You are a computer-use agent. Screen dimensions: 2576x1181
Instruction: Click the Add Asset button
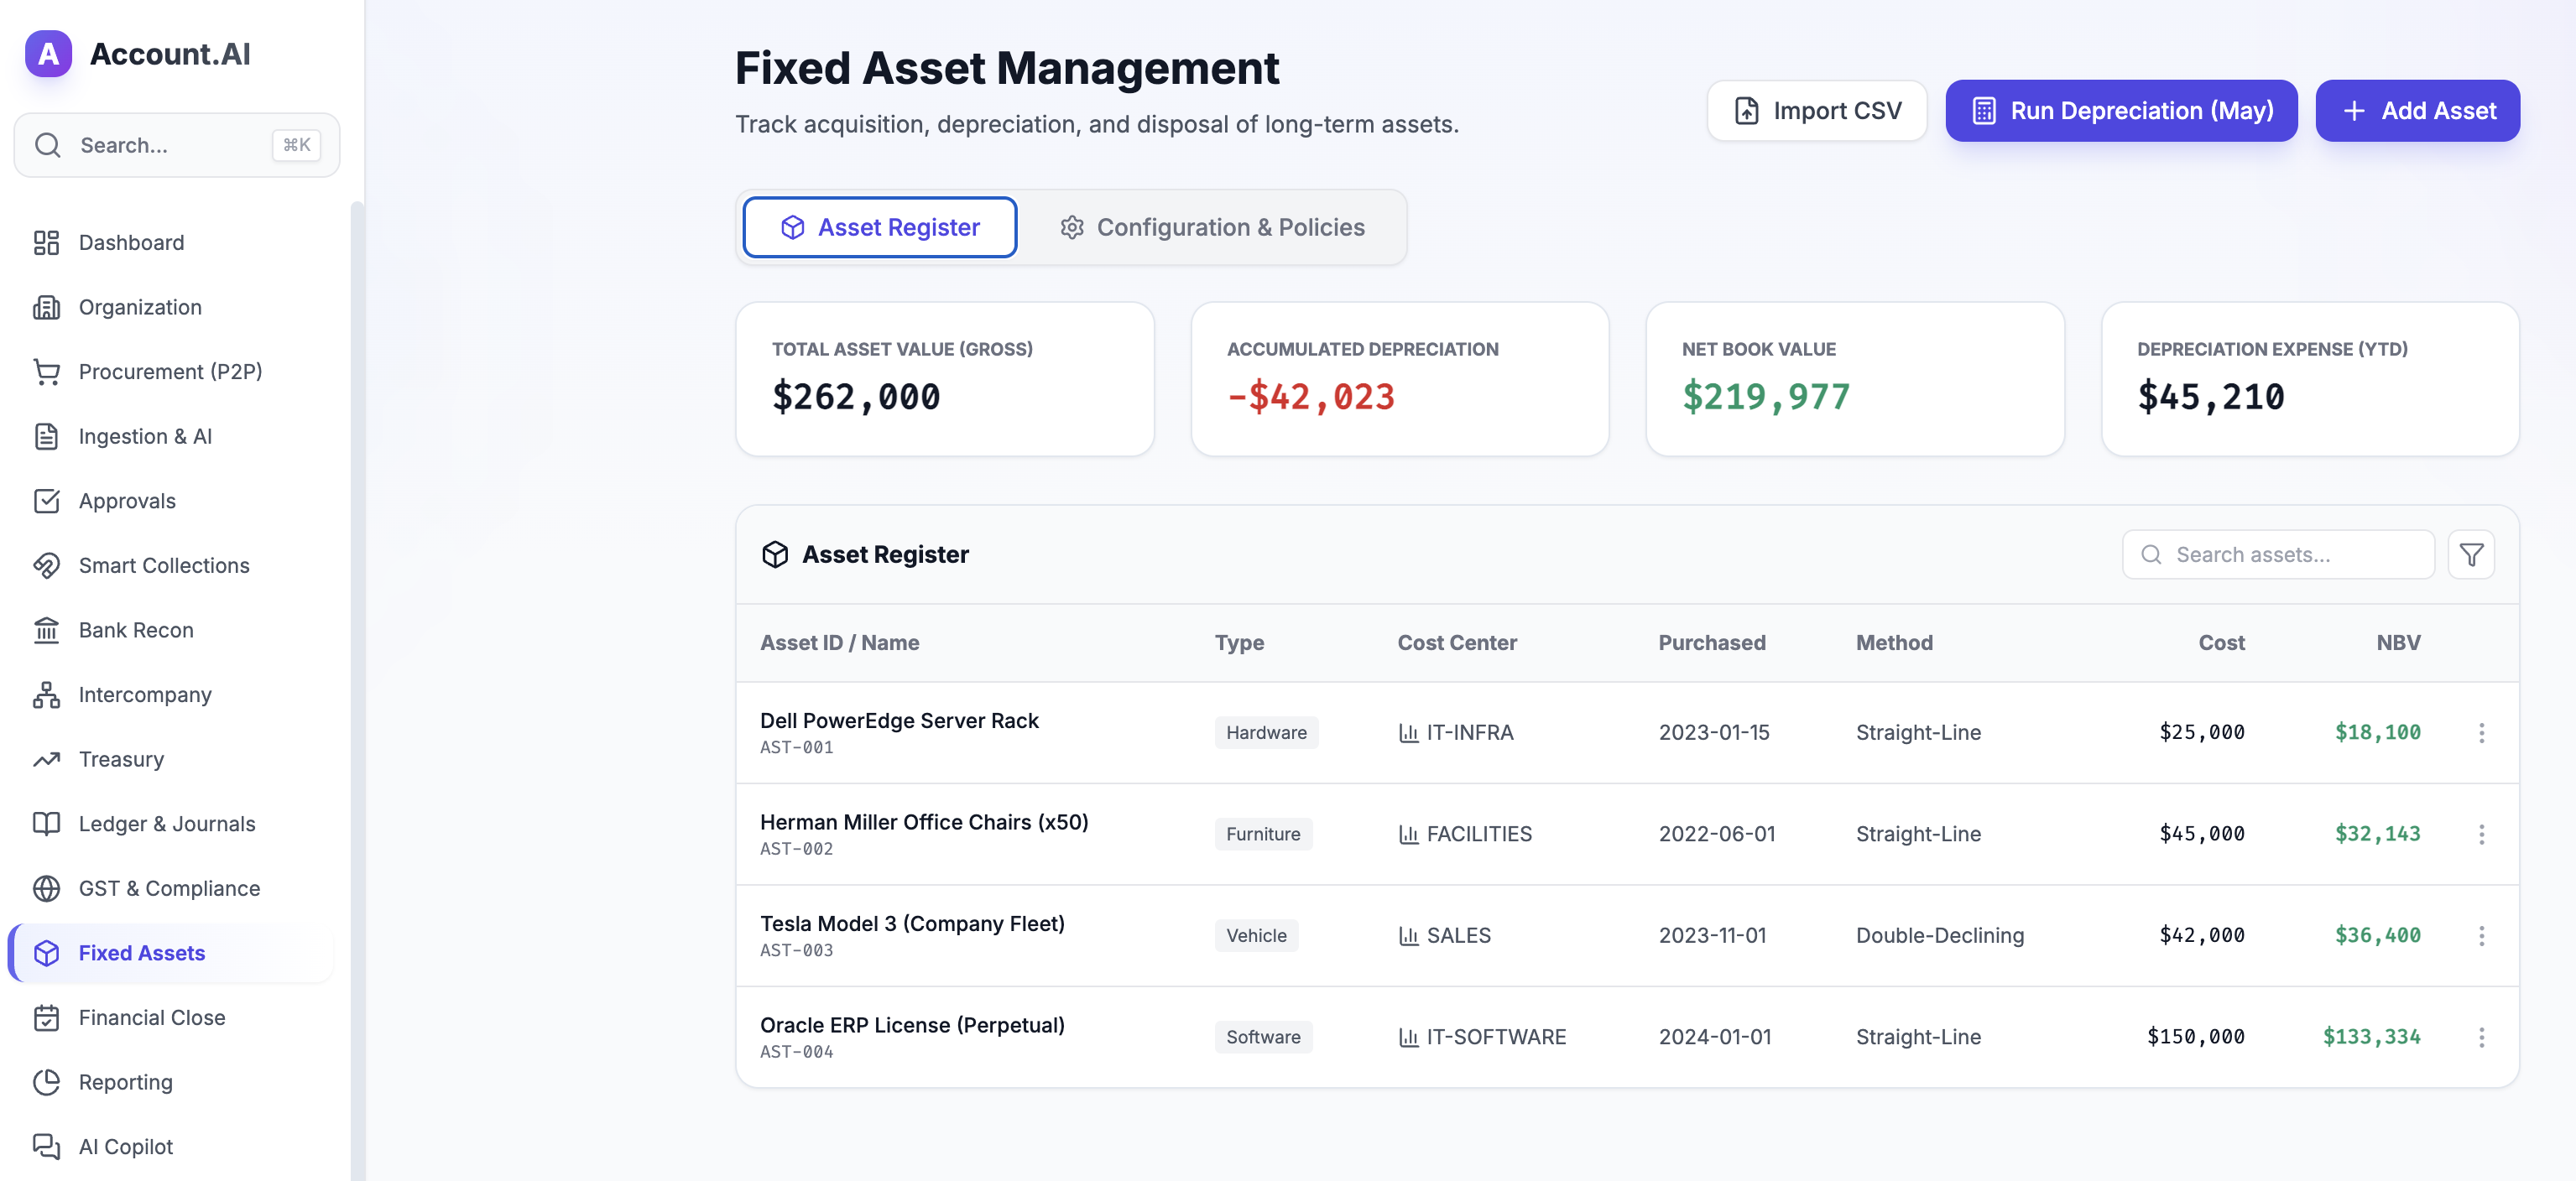(2417, 111)
